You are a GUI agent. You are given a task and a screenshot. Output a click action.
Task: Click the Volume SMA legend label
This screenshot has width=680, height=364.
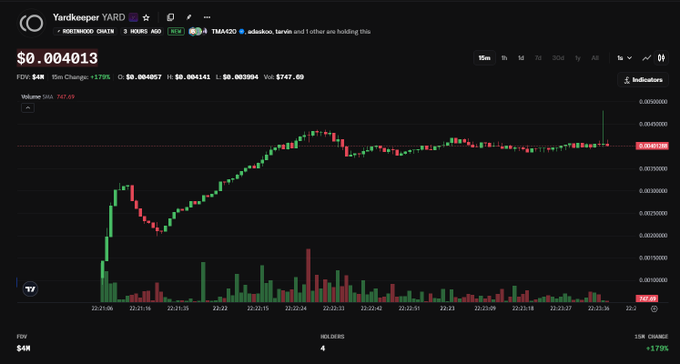click(37, 97)
